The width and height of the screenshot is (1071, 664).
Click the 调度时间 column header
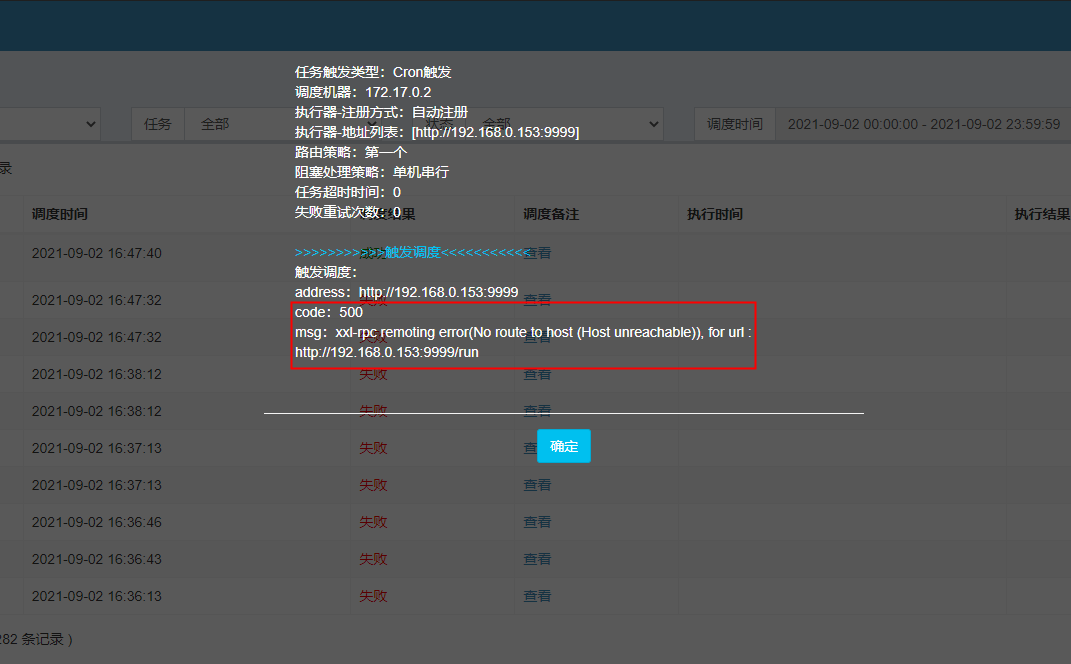60,214
